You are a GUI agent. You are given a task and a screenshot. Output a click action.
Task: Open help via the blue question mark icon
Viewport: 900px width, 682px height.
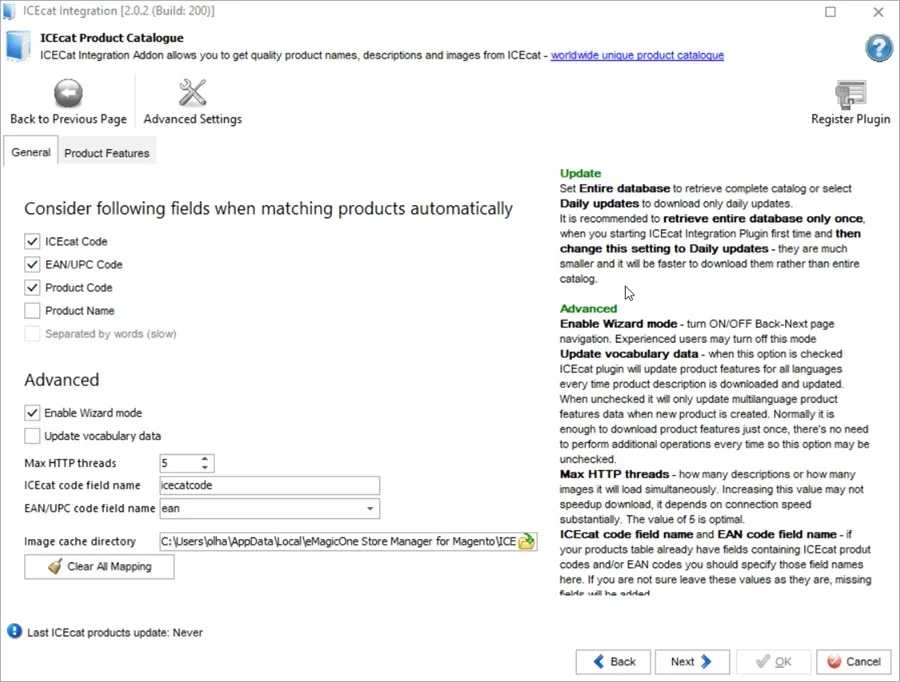879,48
